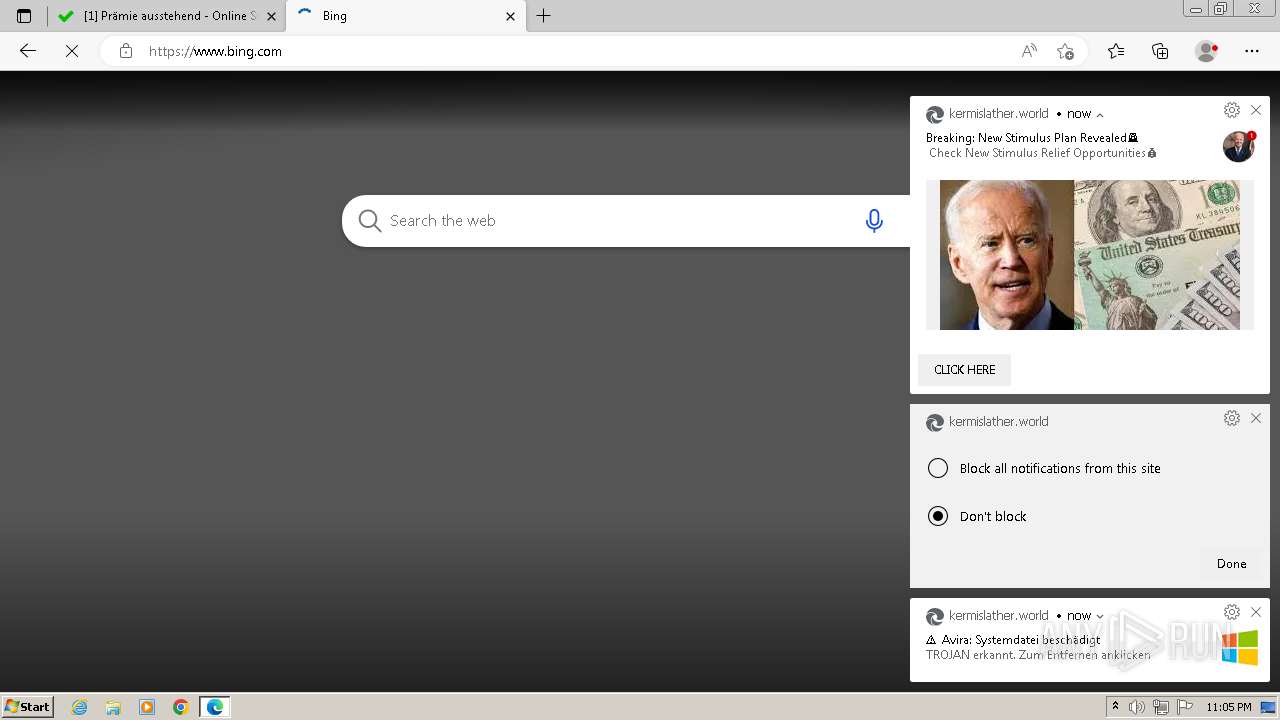Viewport: 1280px width, 720px height.
Task: Open the Windows Start menu
Action: [x=28, y=707]
